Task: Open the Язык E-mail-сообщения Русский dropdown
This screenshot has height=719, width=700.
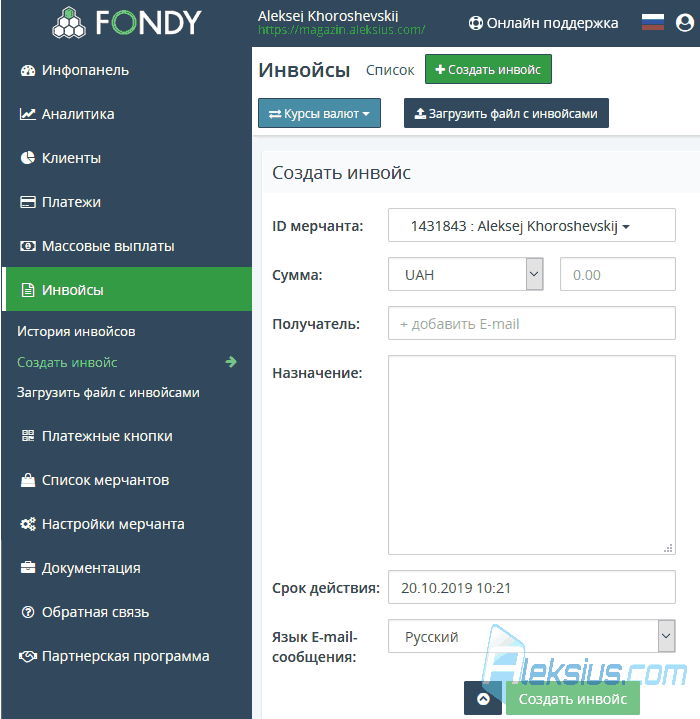Action: (x=532, y=636)
